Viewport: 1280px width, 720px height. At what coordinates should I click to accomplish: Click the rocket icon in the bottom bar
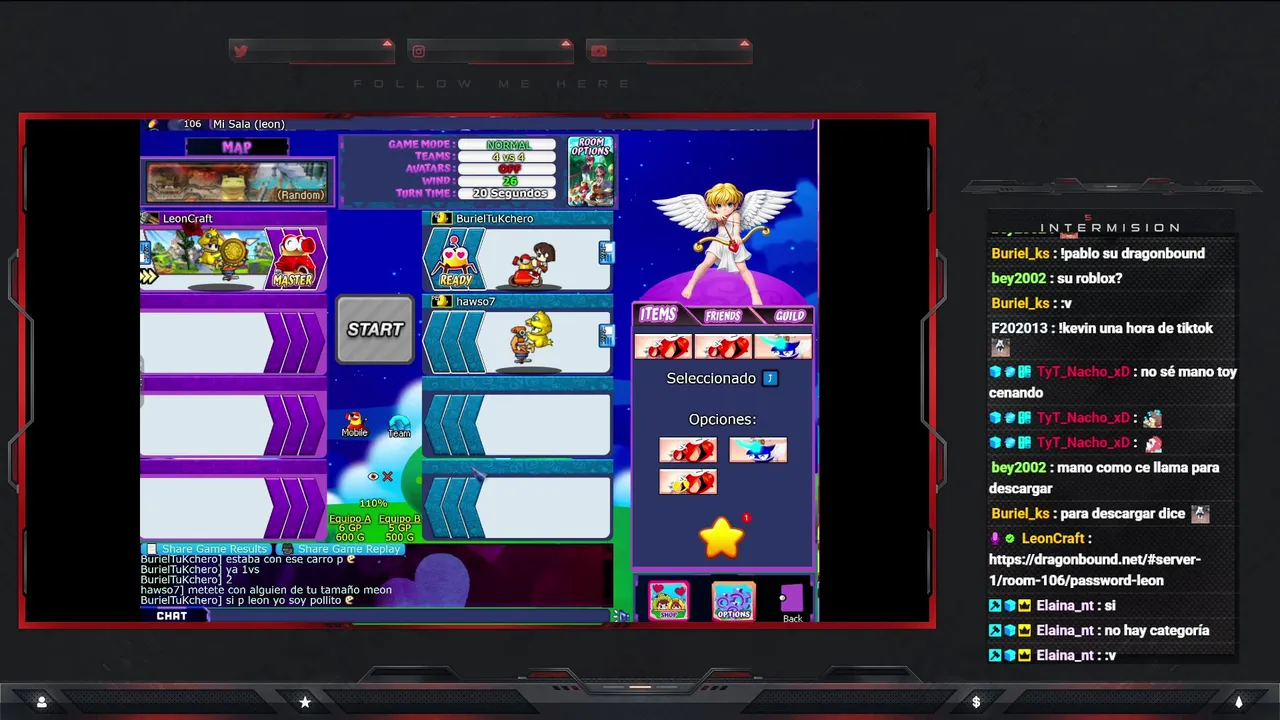pos(1239,702)
